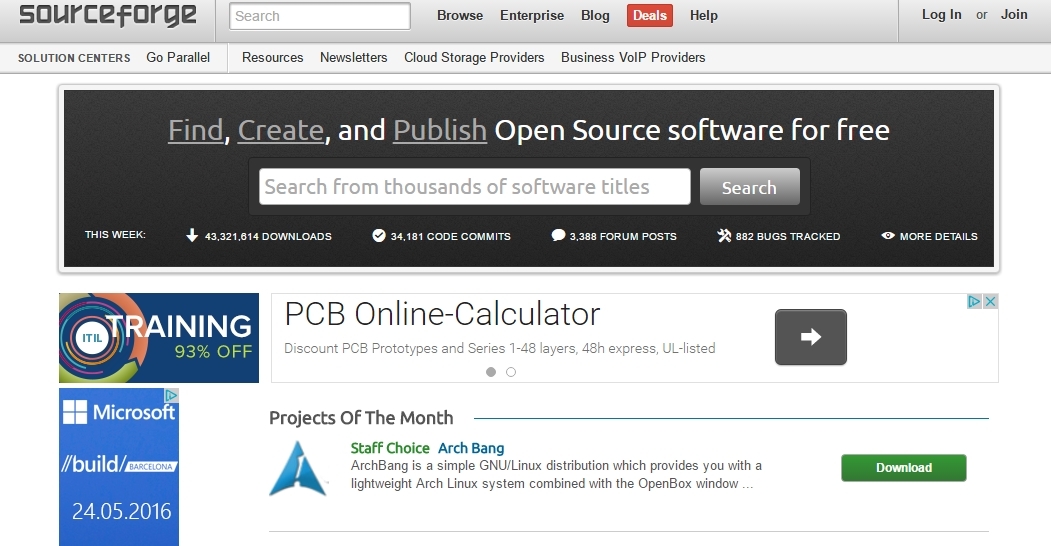Open Cloud Storage Providers link
This screenshot has height=546, width=1051.
tap(474, 58)
